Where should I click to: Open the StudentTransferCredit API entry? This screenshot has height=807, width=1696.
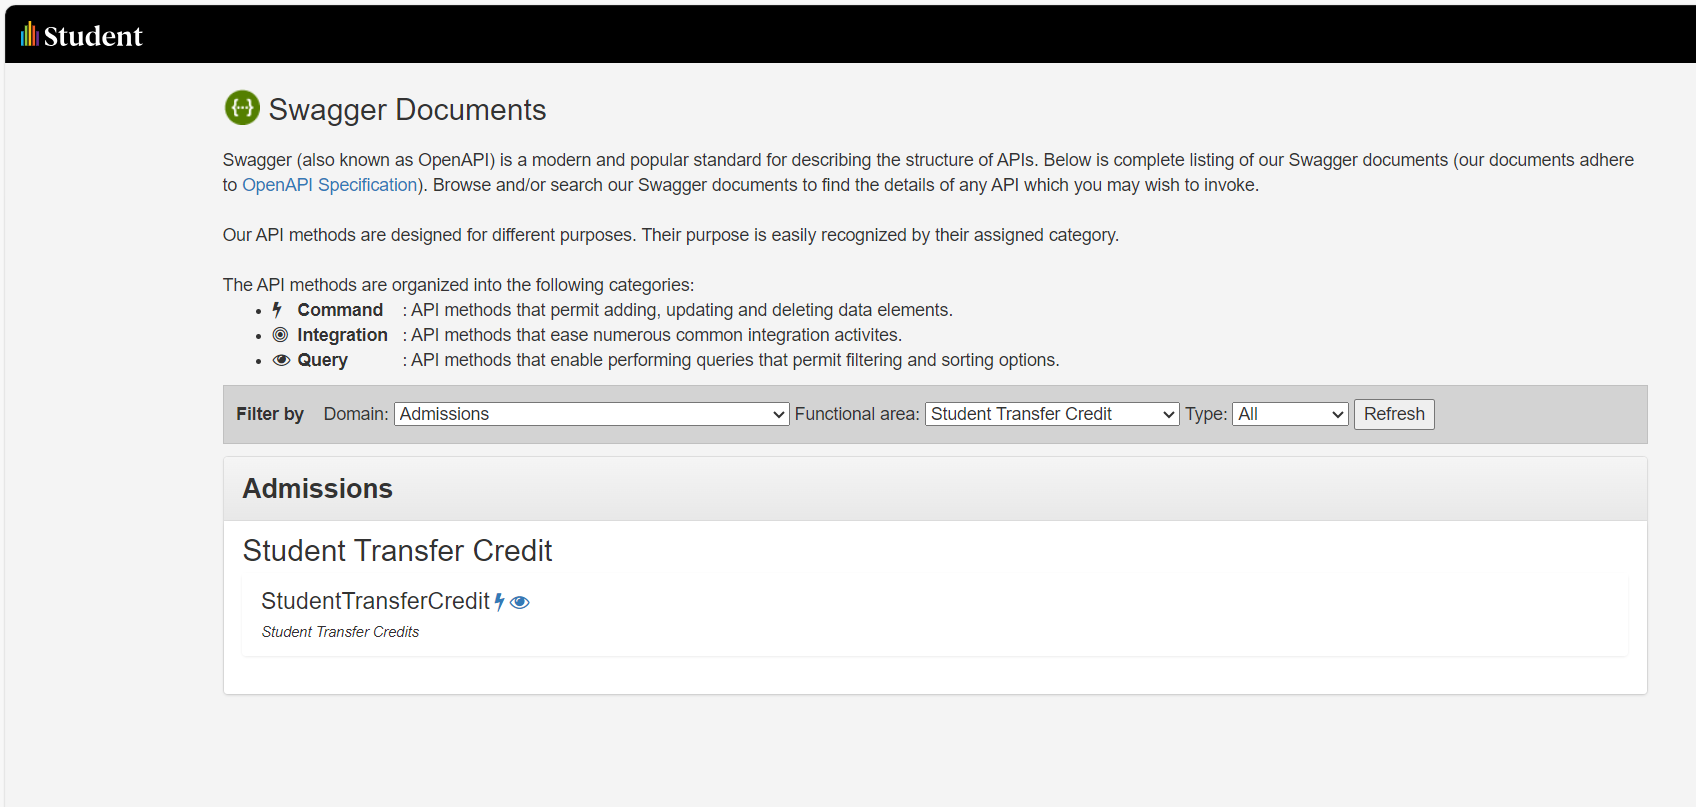pyautogui.click(x=375, y=601)
